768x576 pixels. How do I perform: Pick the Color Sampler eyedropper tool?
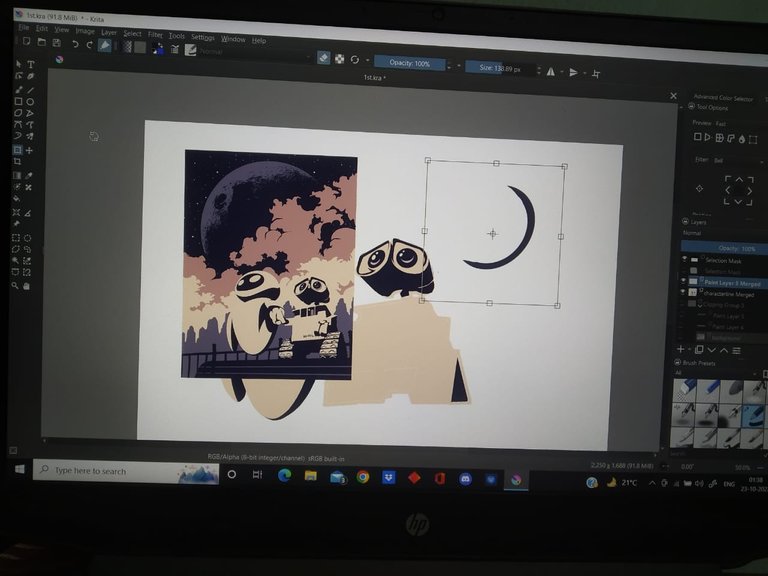pyautogui.click(x=29, y=175)
